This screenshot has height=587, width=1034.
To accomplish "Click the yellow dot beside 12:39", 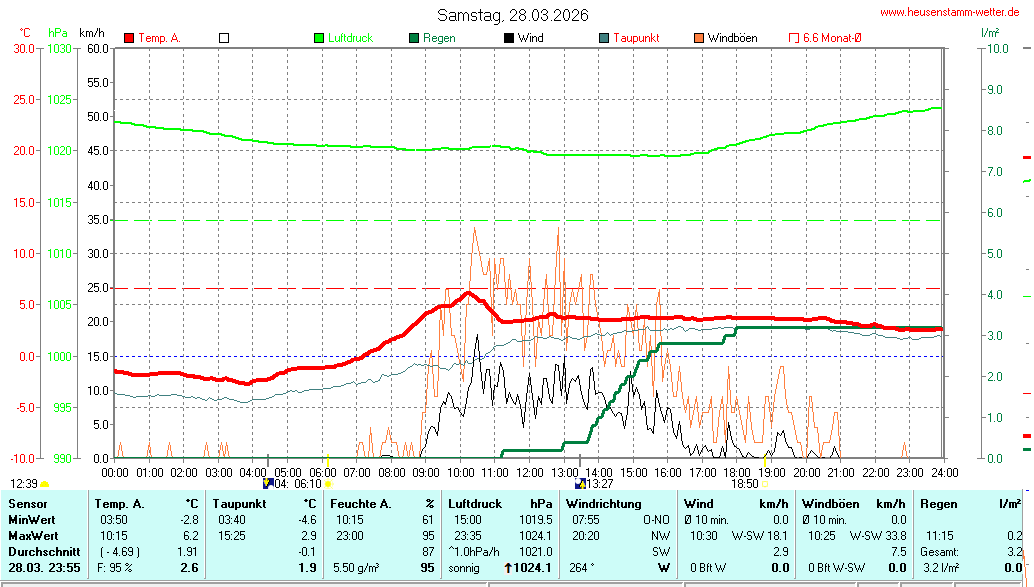I will tap(45, 484).
